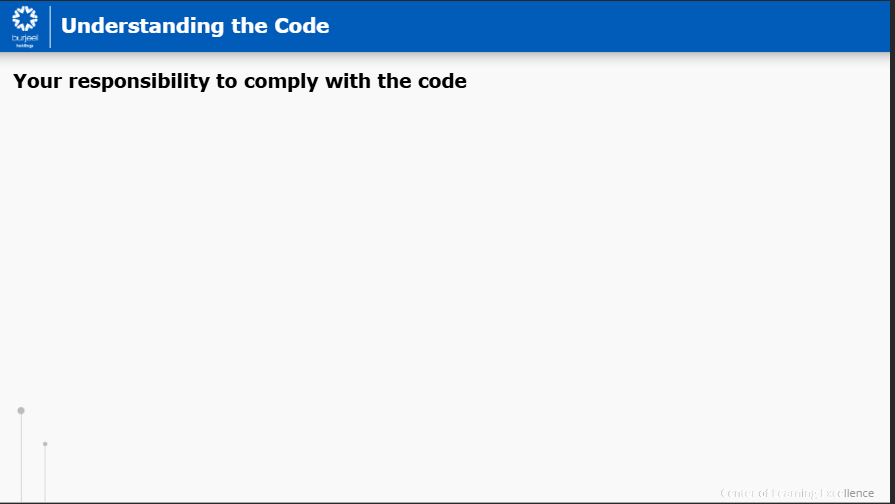
Task: Click the stem under the small dot
Action: click(x=45, y=474)
